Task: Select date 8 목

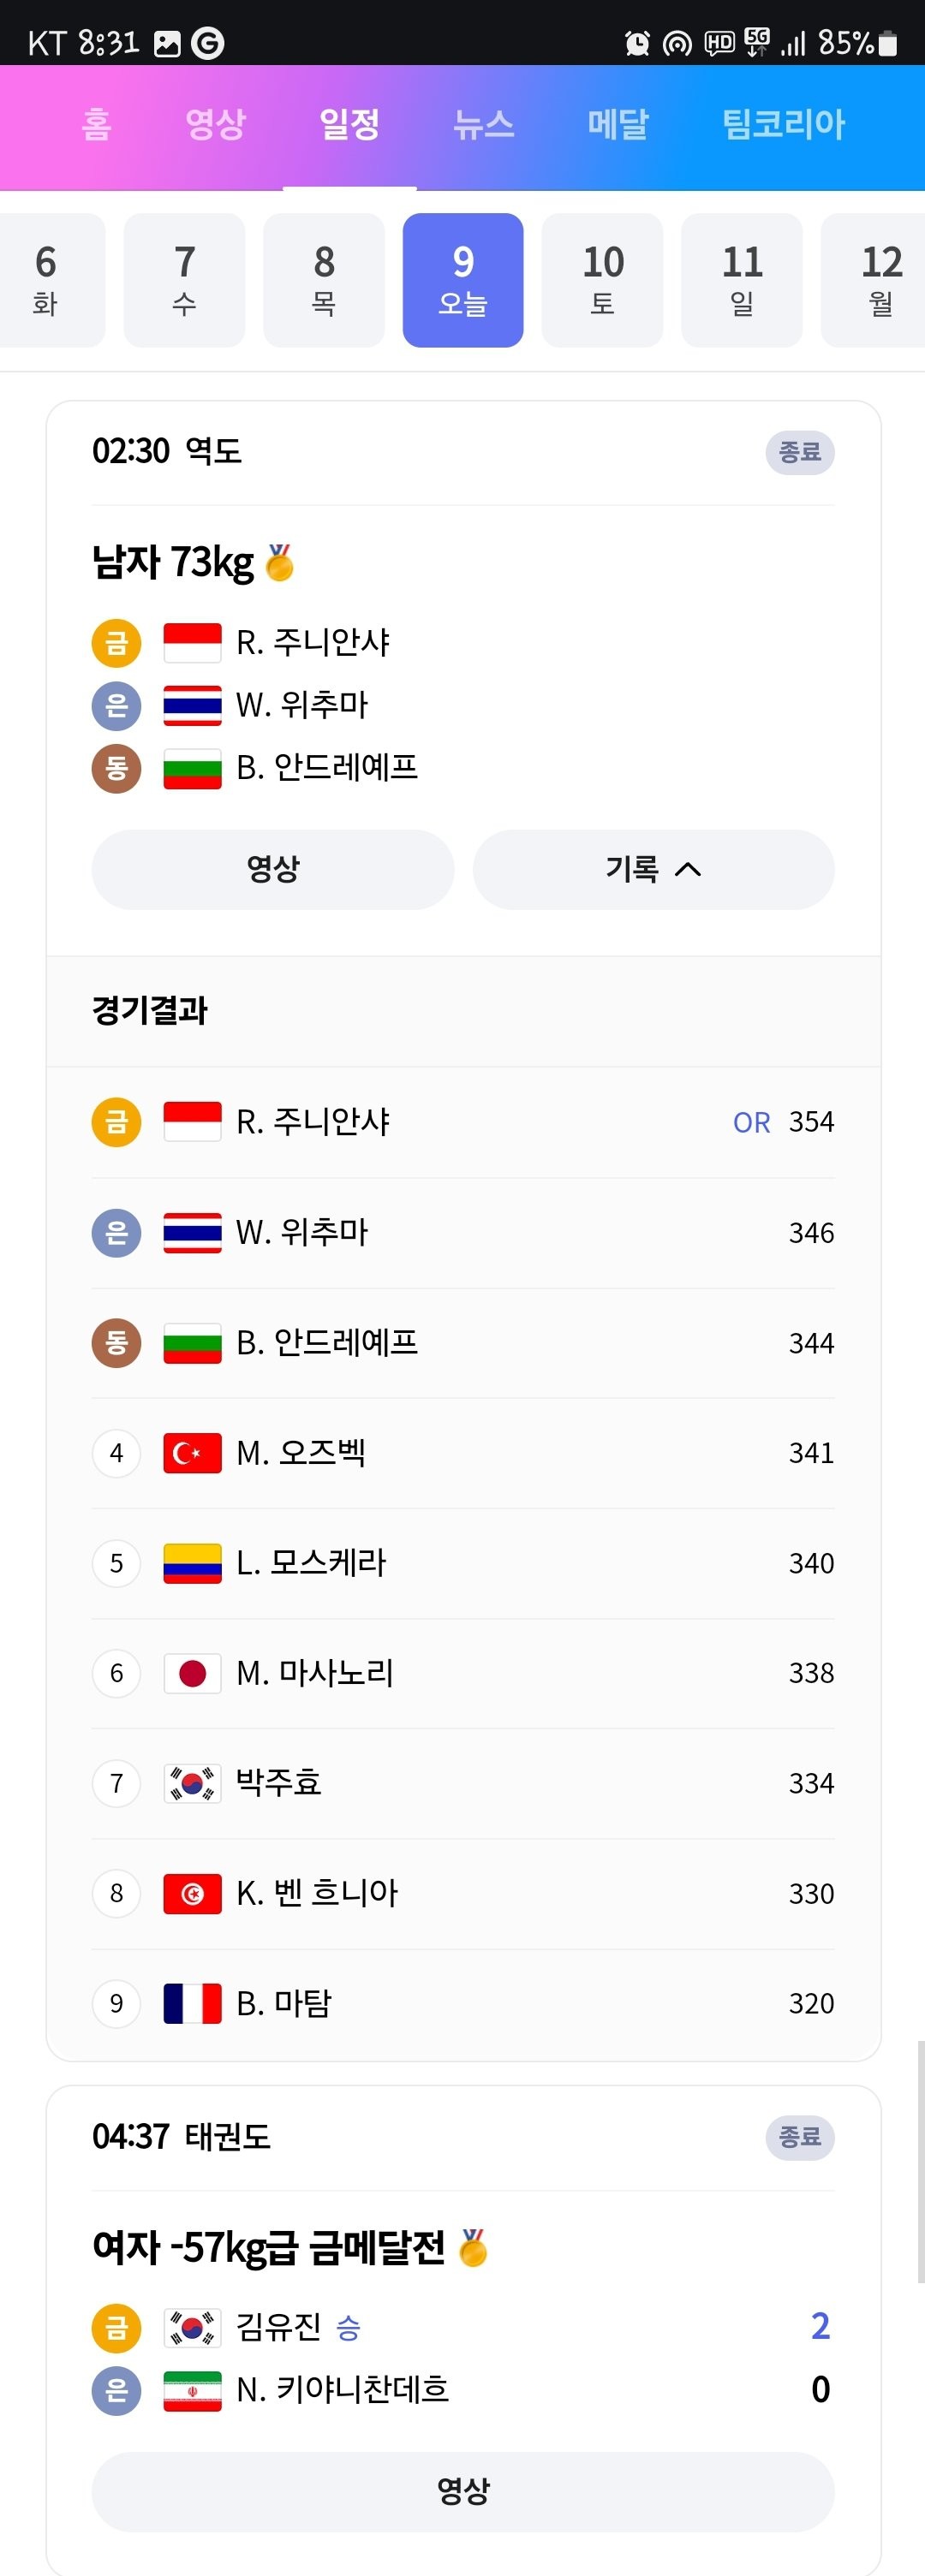Action: coord(324,280)
